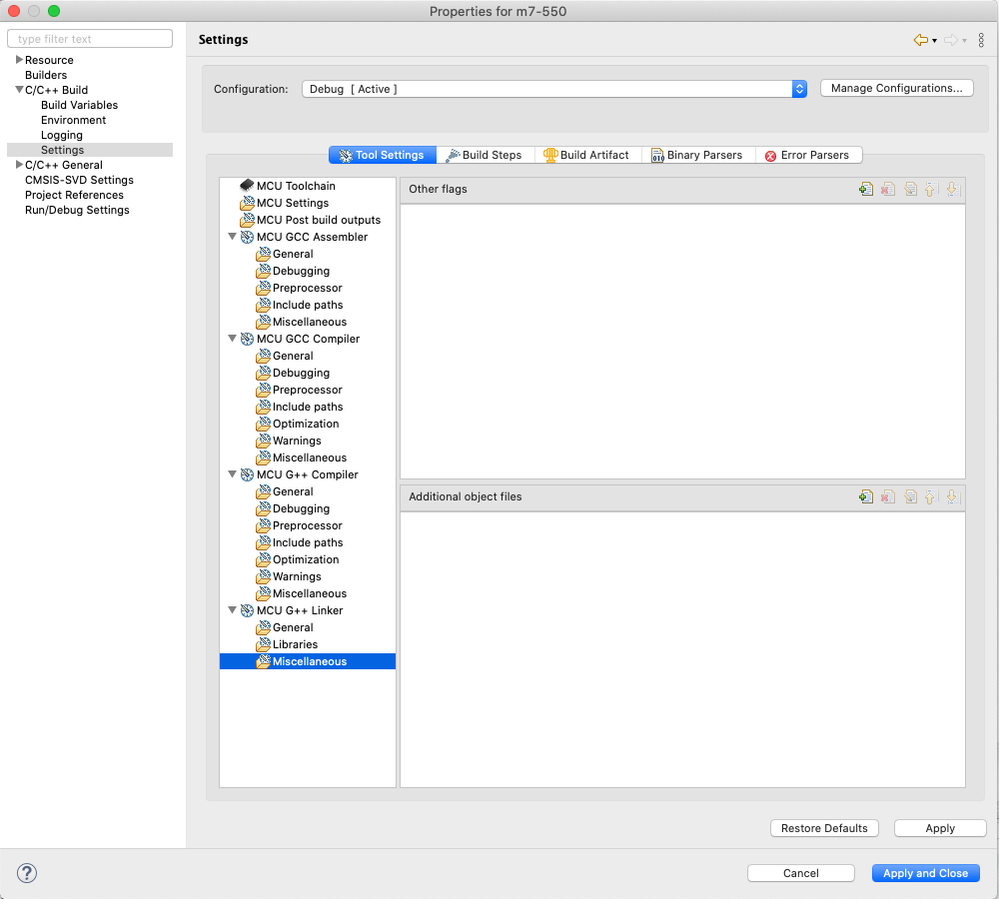Select General under MCU GCC Assembler
This screenshot has height=899, width=999.
point(292,254)
